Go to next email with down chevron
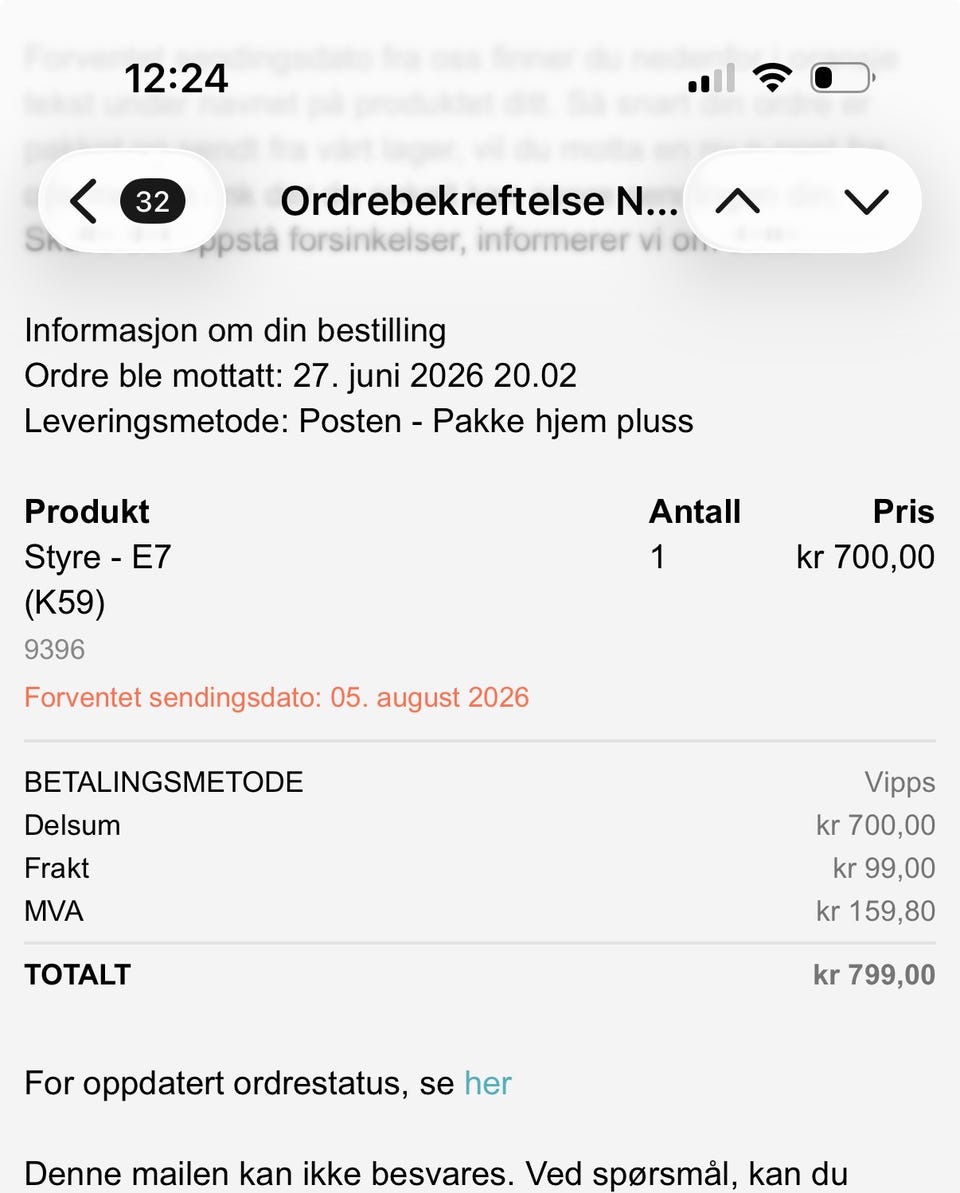 pos(866,202)
